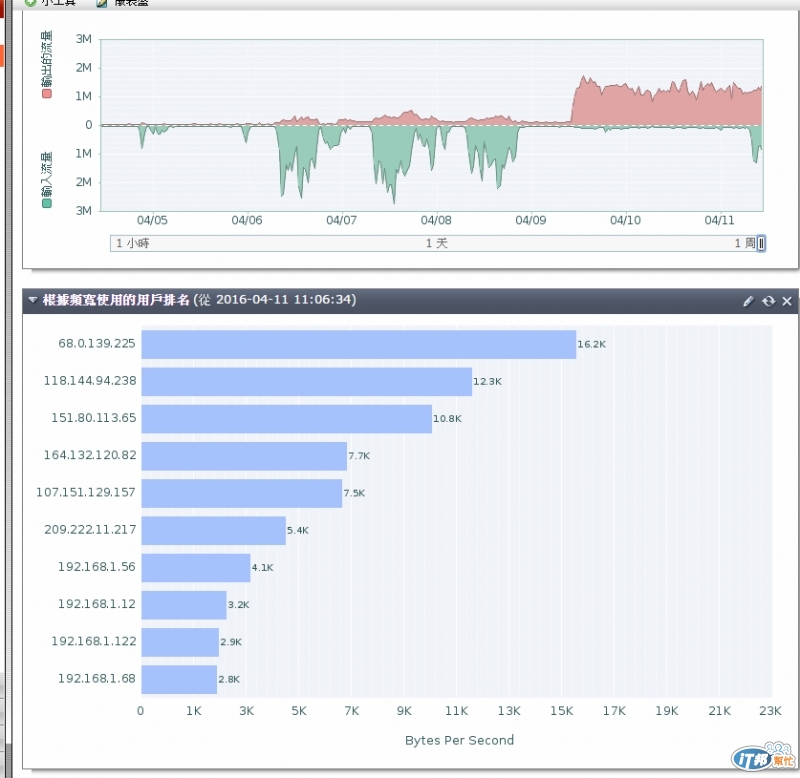Click the 輸出的流量 legend label

[x=47, y=58]
